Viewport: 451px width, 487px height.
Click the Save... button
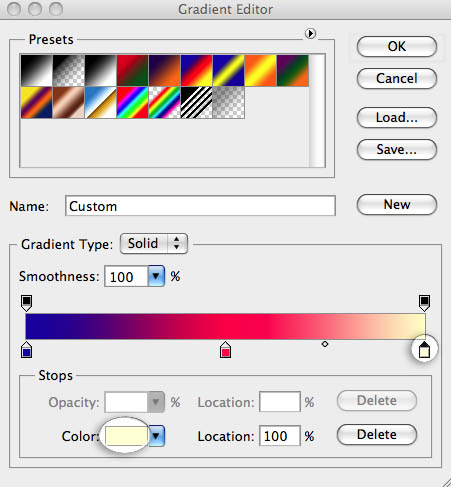click(397, 149)
